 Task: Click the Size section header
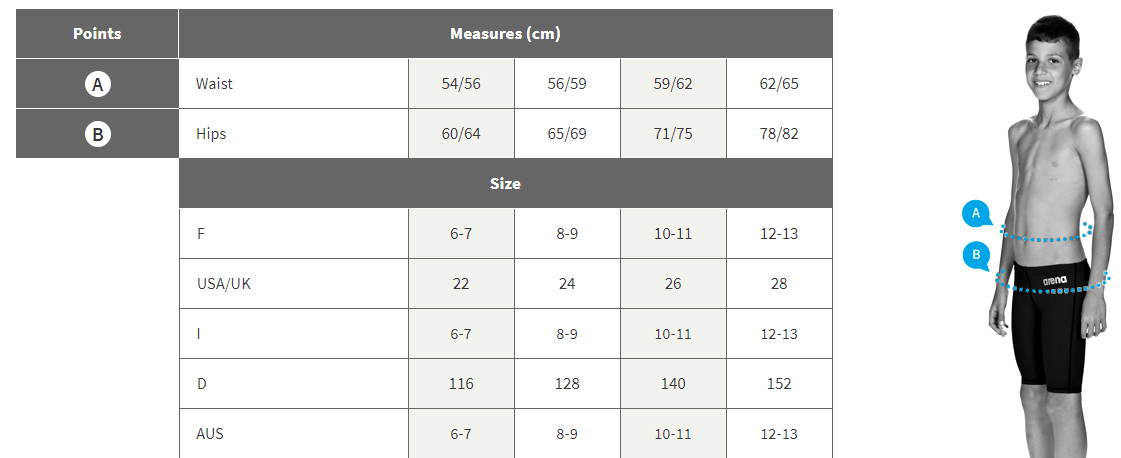click(x=505, y=184)
